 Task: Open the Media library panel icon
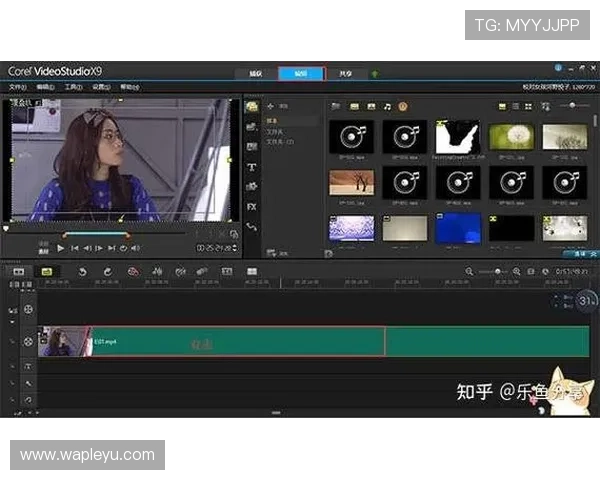pos(252,106)
